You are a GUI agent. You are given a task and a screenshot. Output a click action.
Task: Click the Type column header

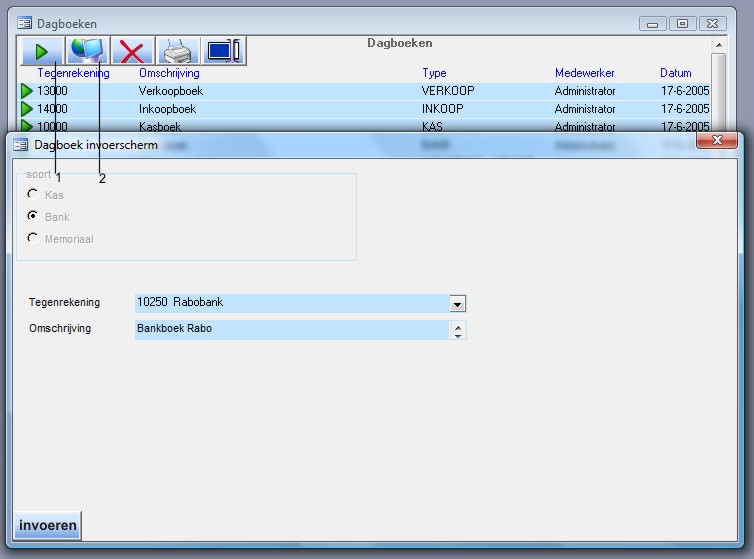pyautogui.click(x=434, y=73)
